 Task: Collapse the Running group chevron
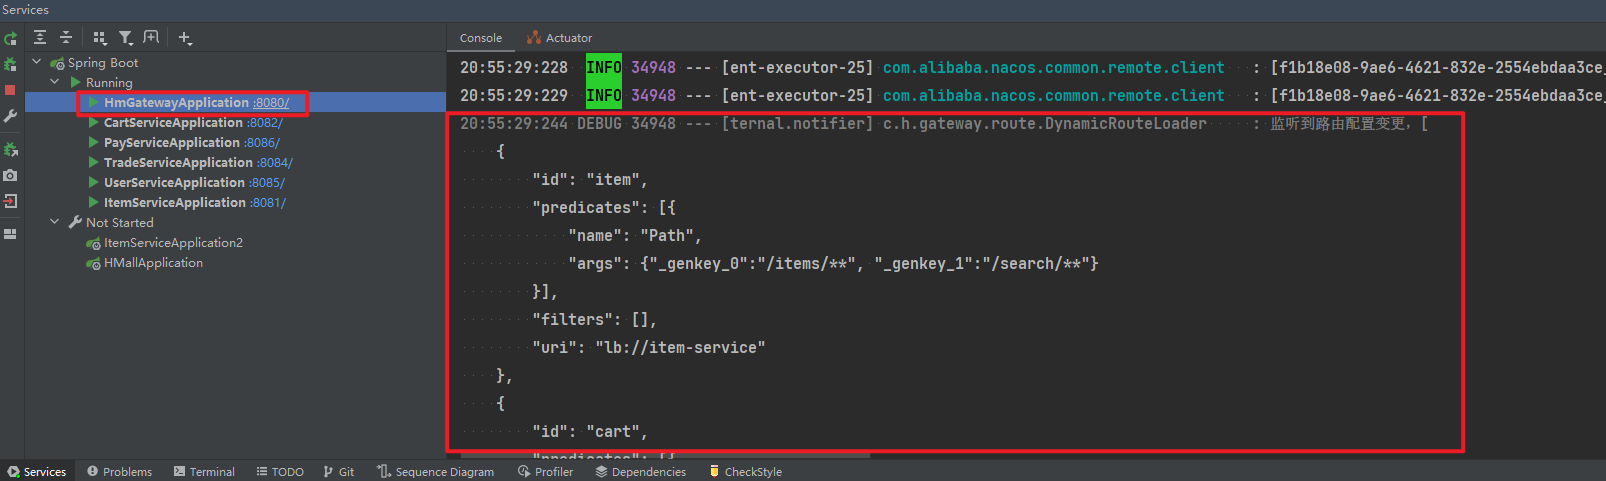(x=55, y=82)
